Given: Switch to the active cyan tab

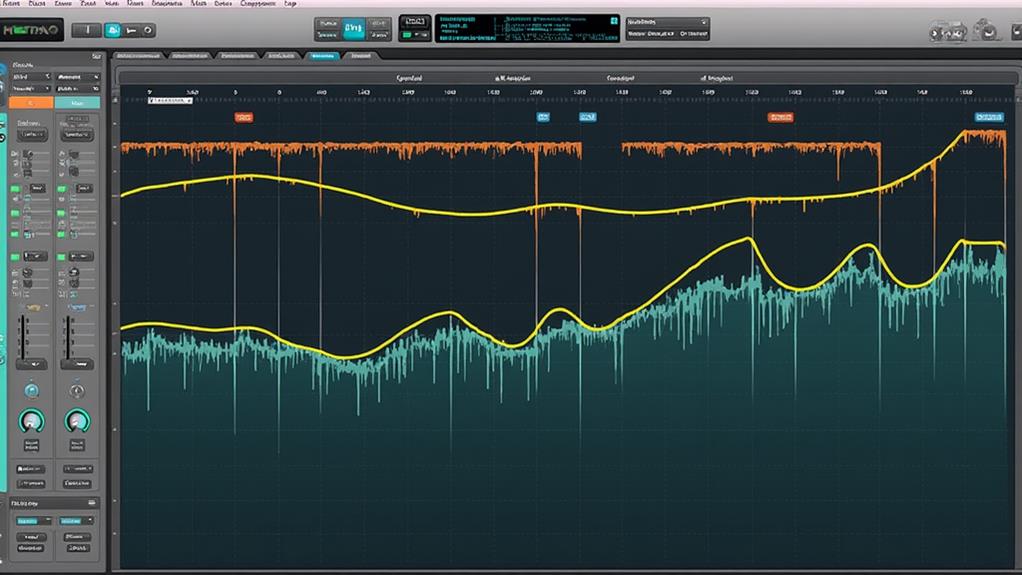Looking at the screenshot, I should click(x=323, y=56).
